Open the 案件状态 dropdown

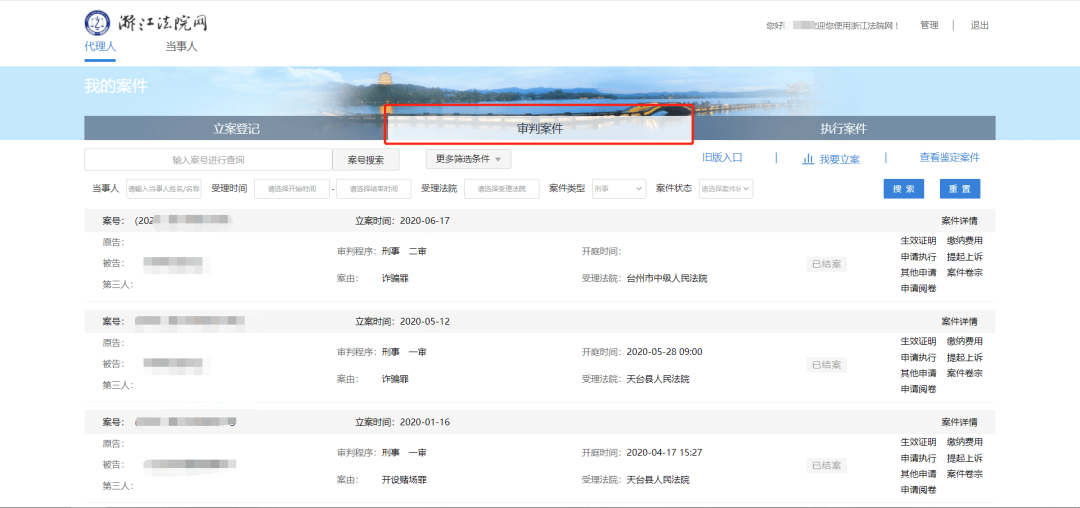726,189
